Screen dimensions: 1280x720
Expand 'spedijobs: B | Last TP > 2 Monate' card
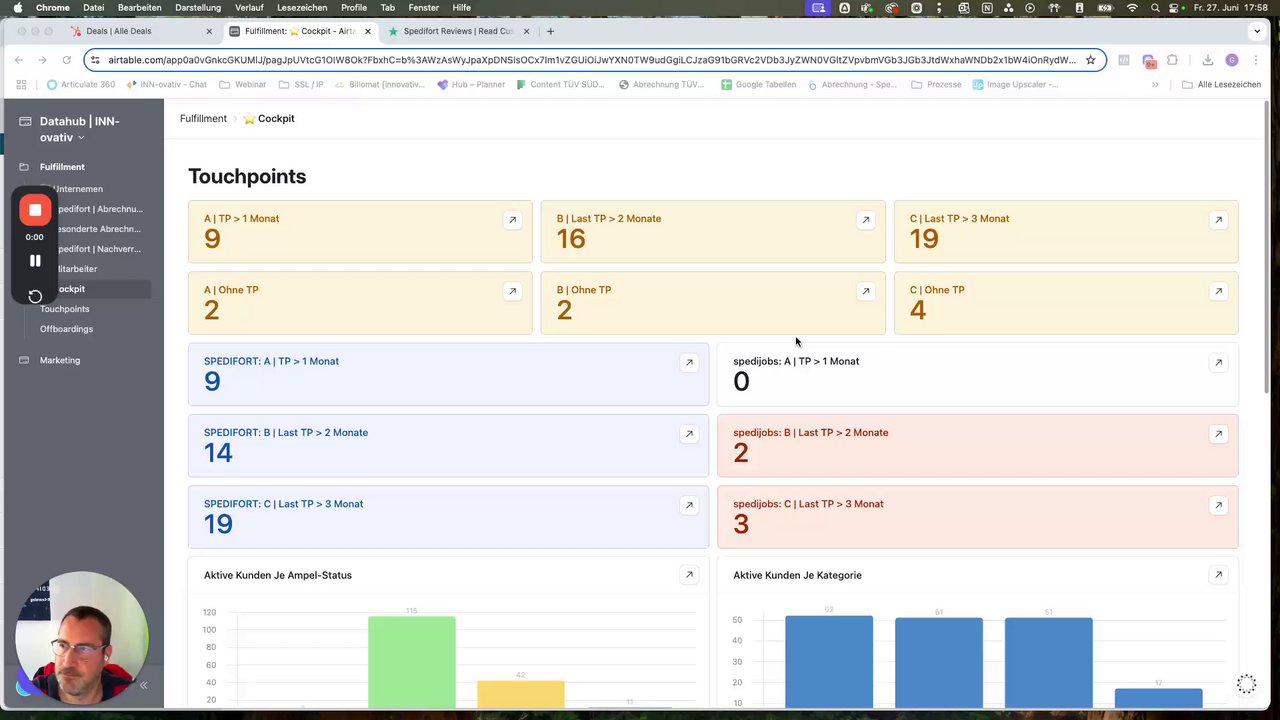click(1218, 434)
